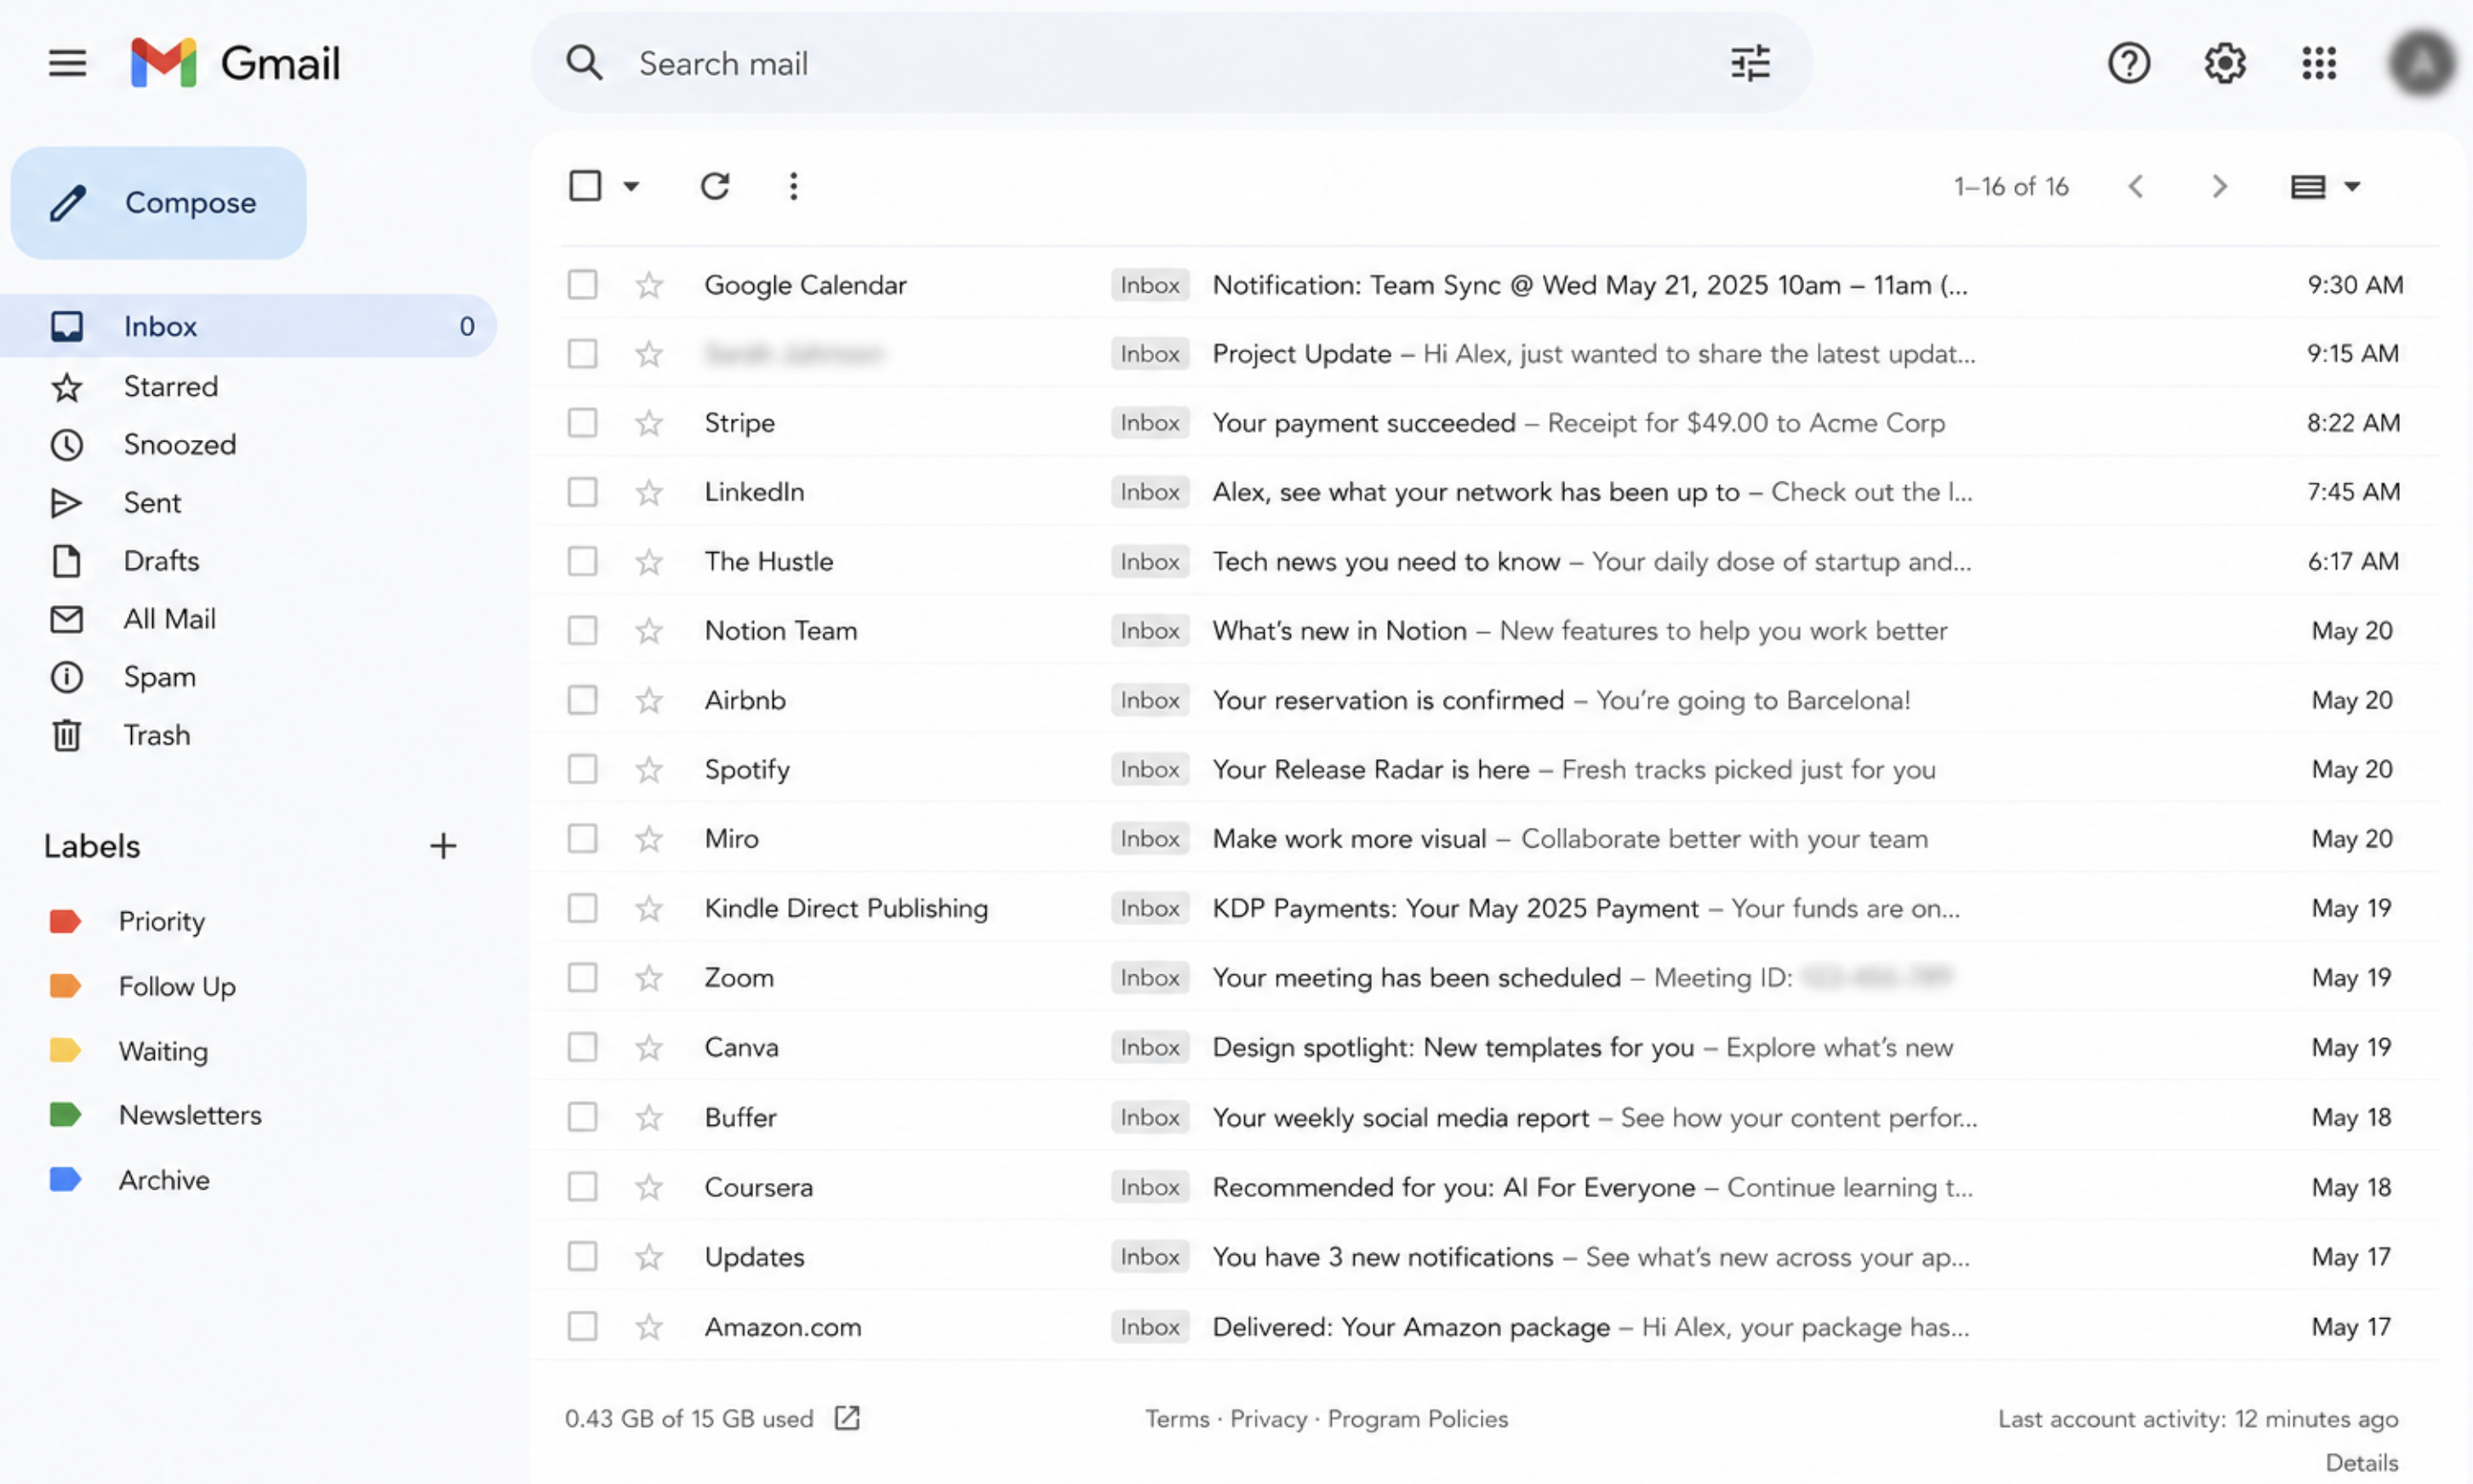Star the Airbnb reservation email
This screenshot has width=2473, height=1484.
tap(649, 700)
